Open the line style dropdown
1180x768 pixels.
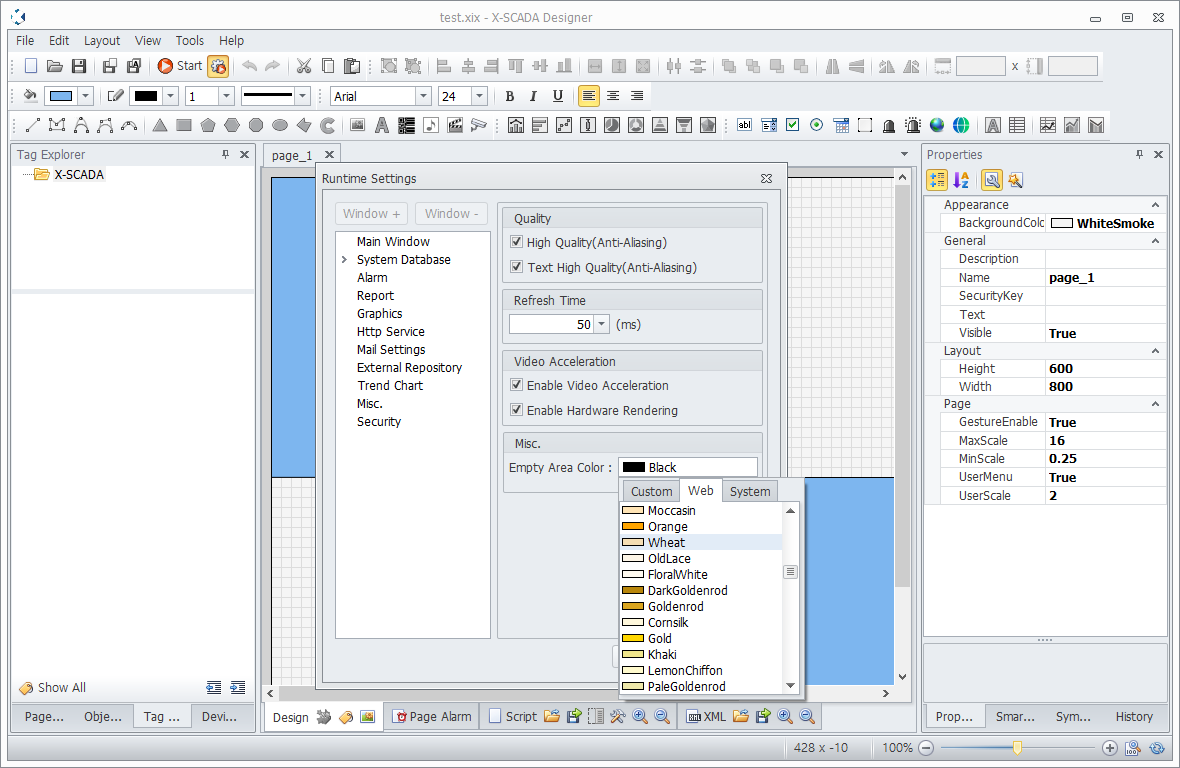303,96
